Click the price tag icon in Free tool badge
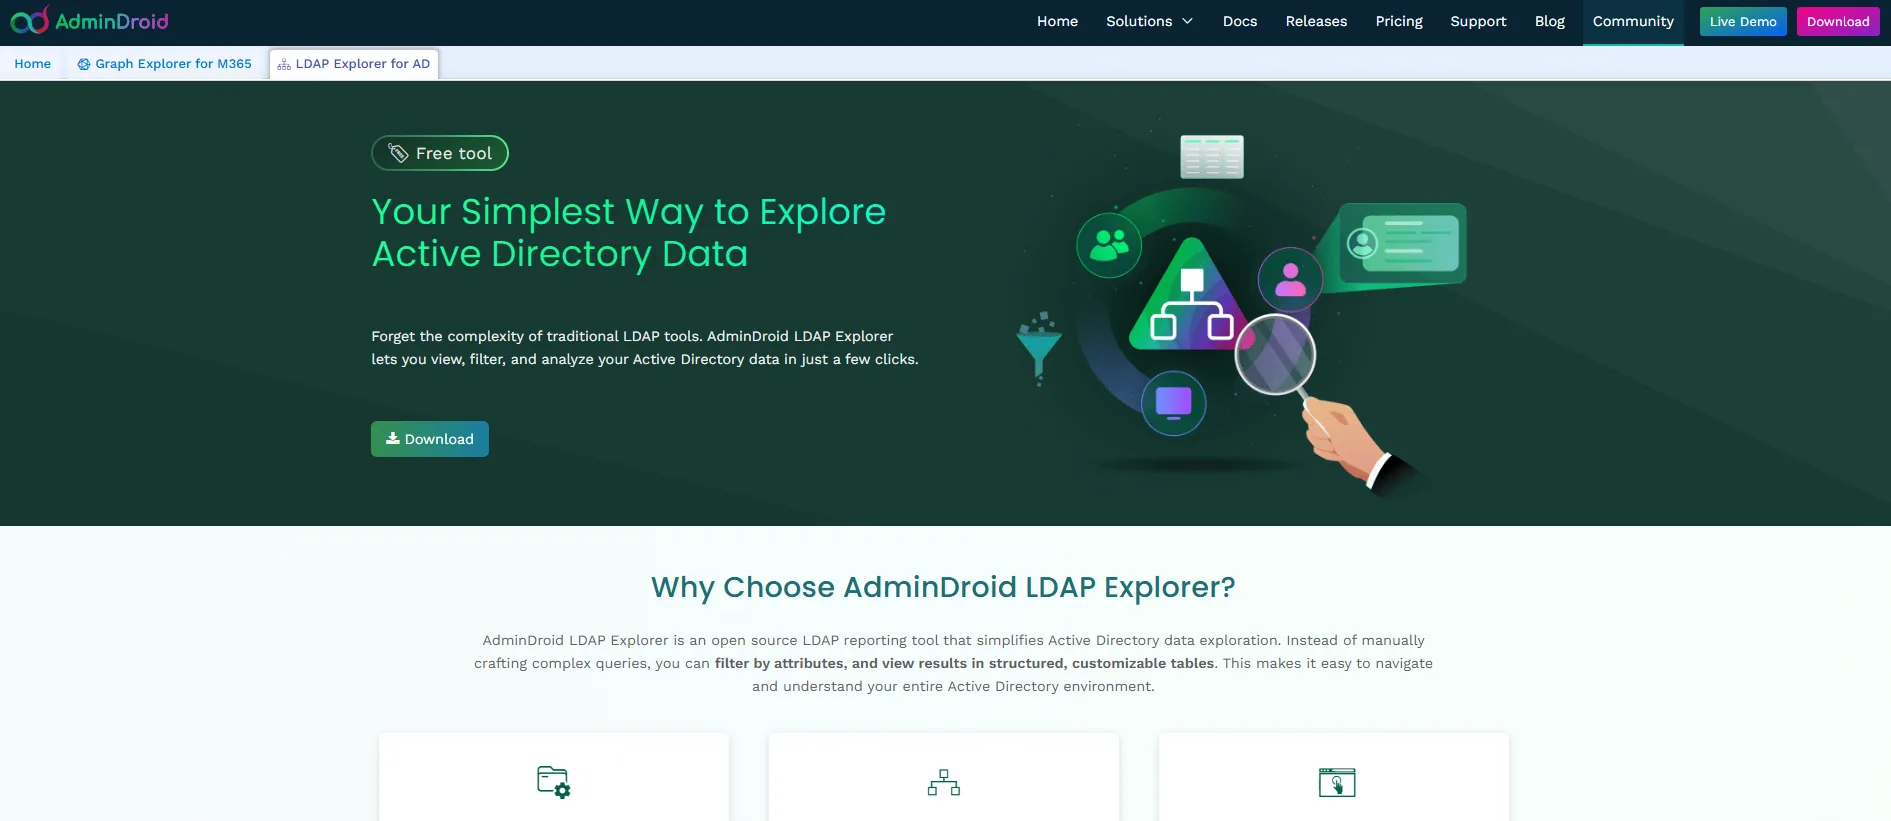The image size is (1891, 821). (398, 153)
